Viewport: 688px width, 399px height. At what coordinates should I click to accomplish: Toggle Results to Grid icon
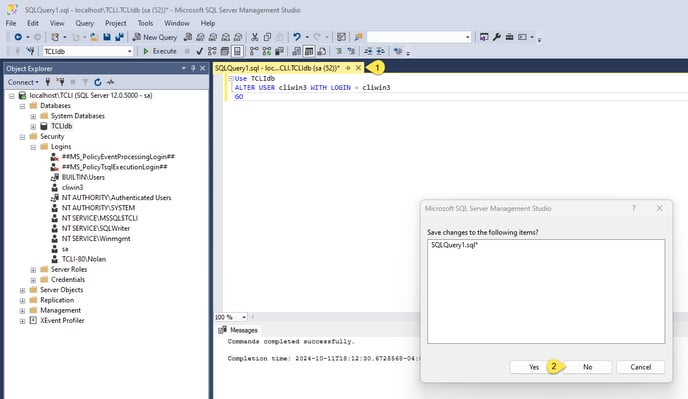(x=309, y=51)
